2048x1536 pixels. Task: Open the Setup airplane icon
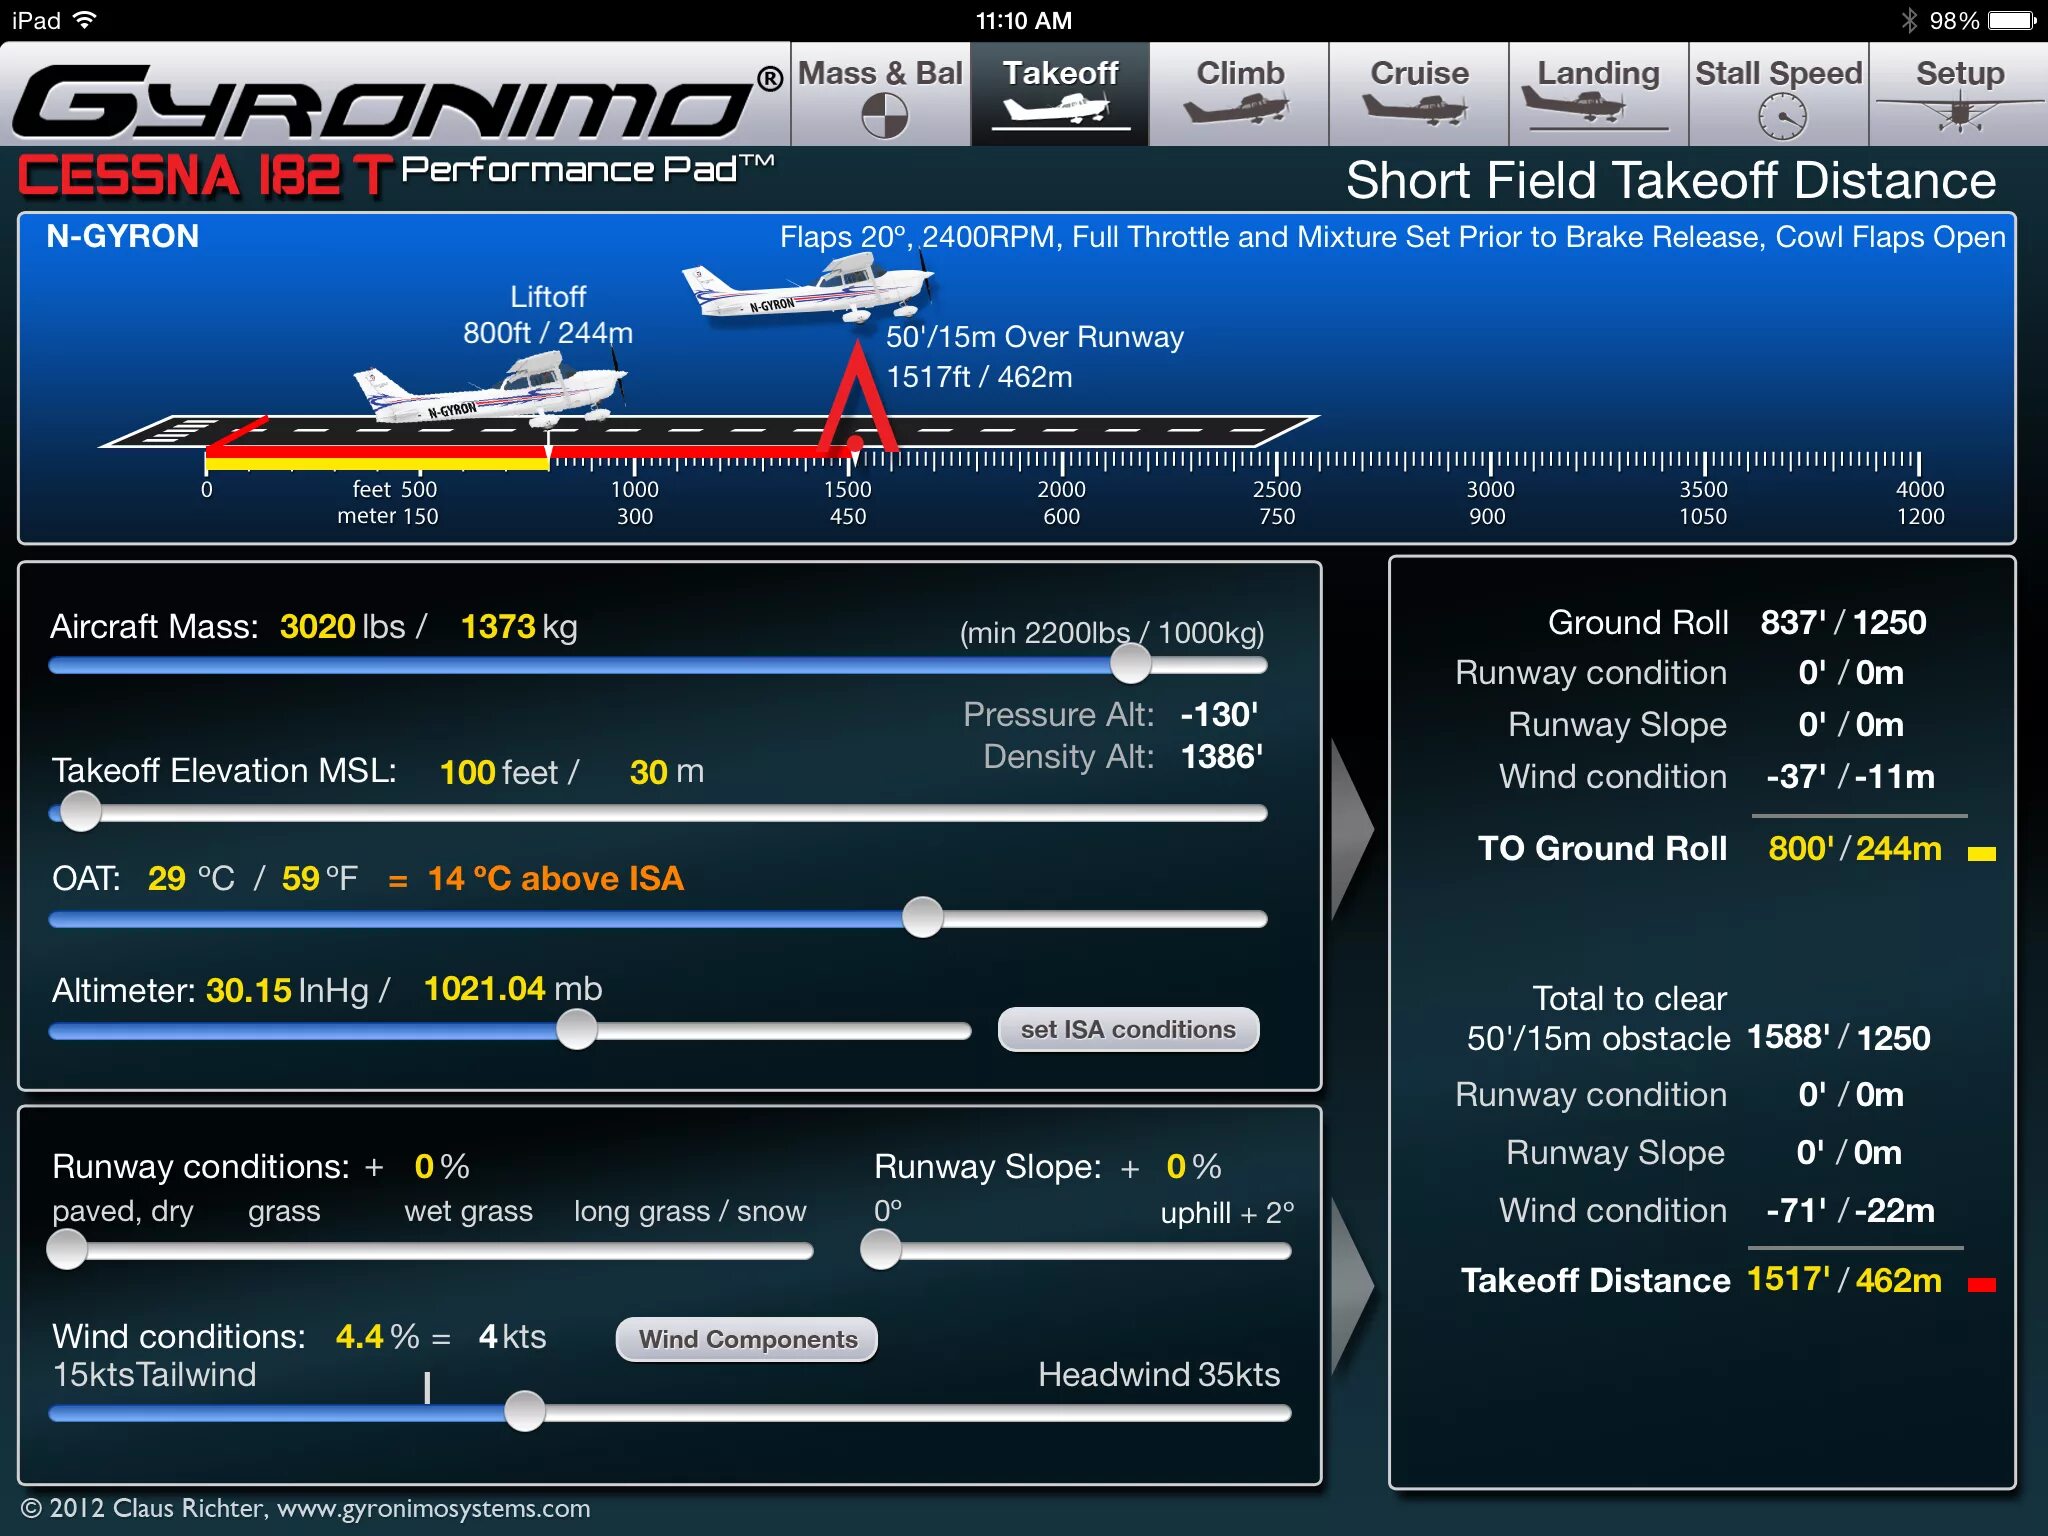[1958, 110]
